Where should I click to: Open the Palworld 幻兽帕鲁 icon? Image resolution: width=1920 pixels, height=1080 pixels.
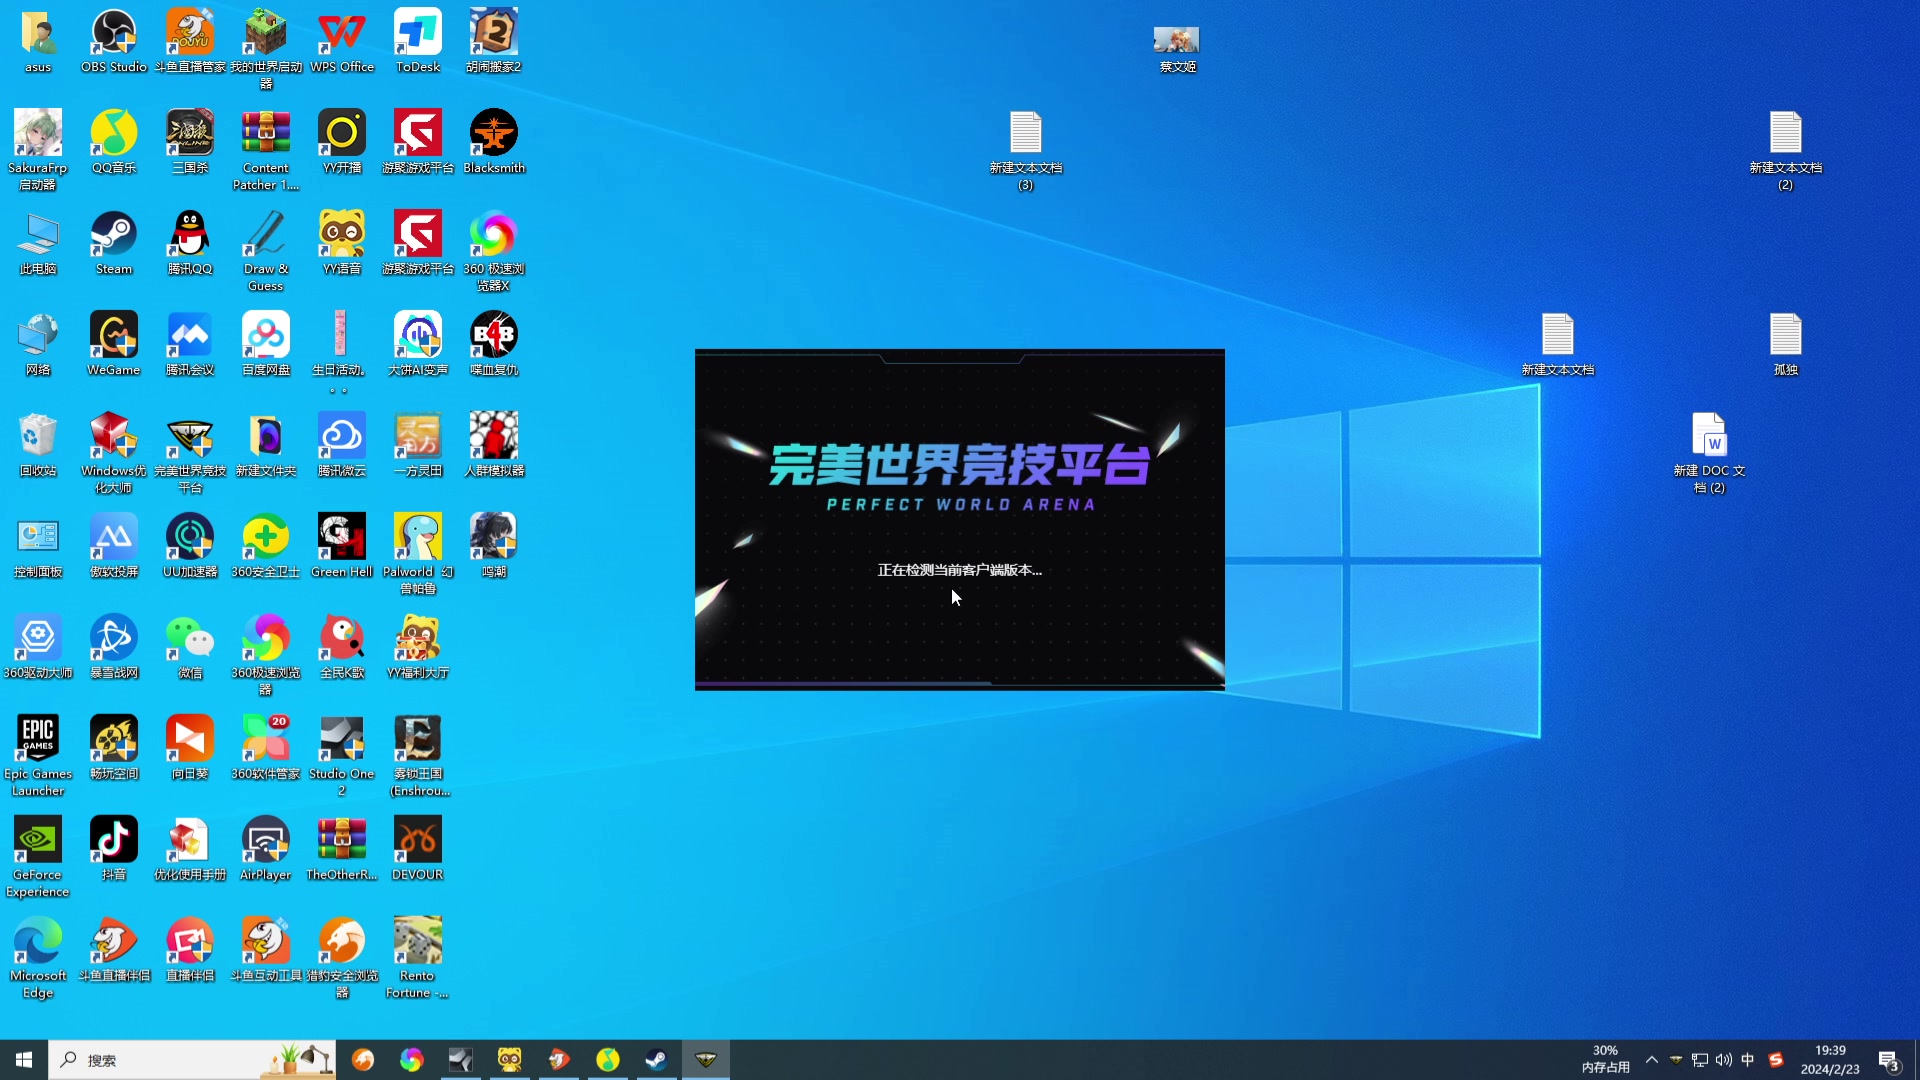point(418,554)
